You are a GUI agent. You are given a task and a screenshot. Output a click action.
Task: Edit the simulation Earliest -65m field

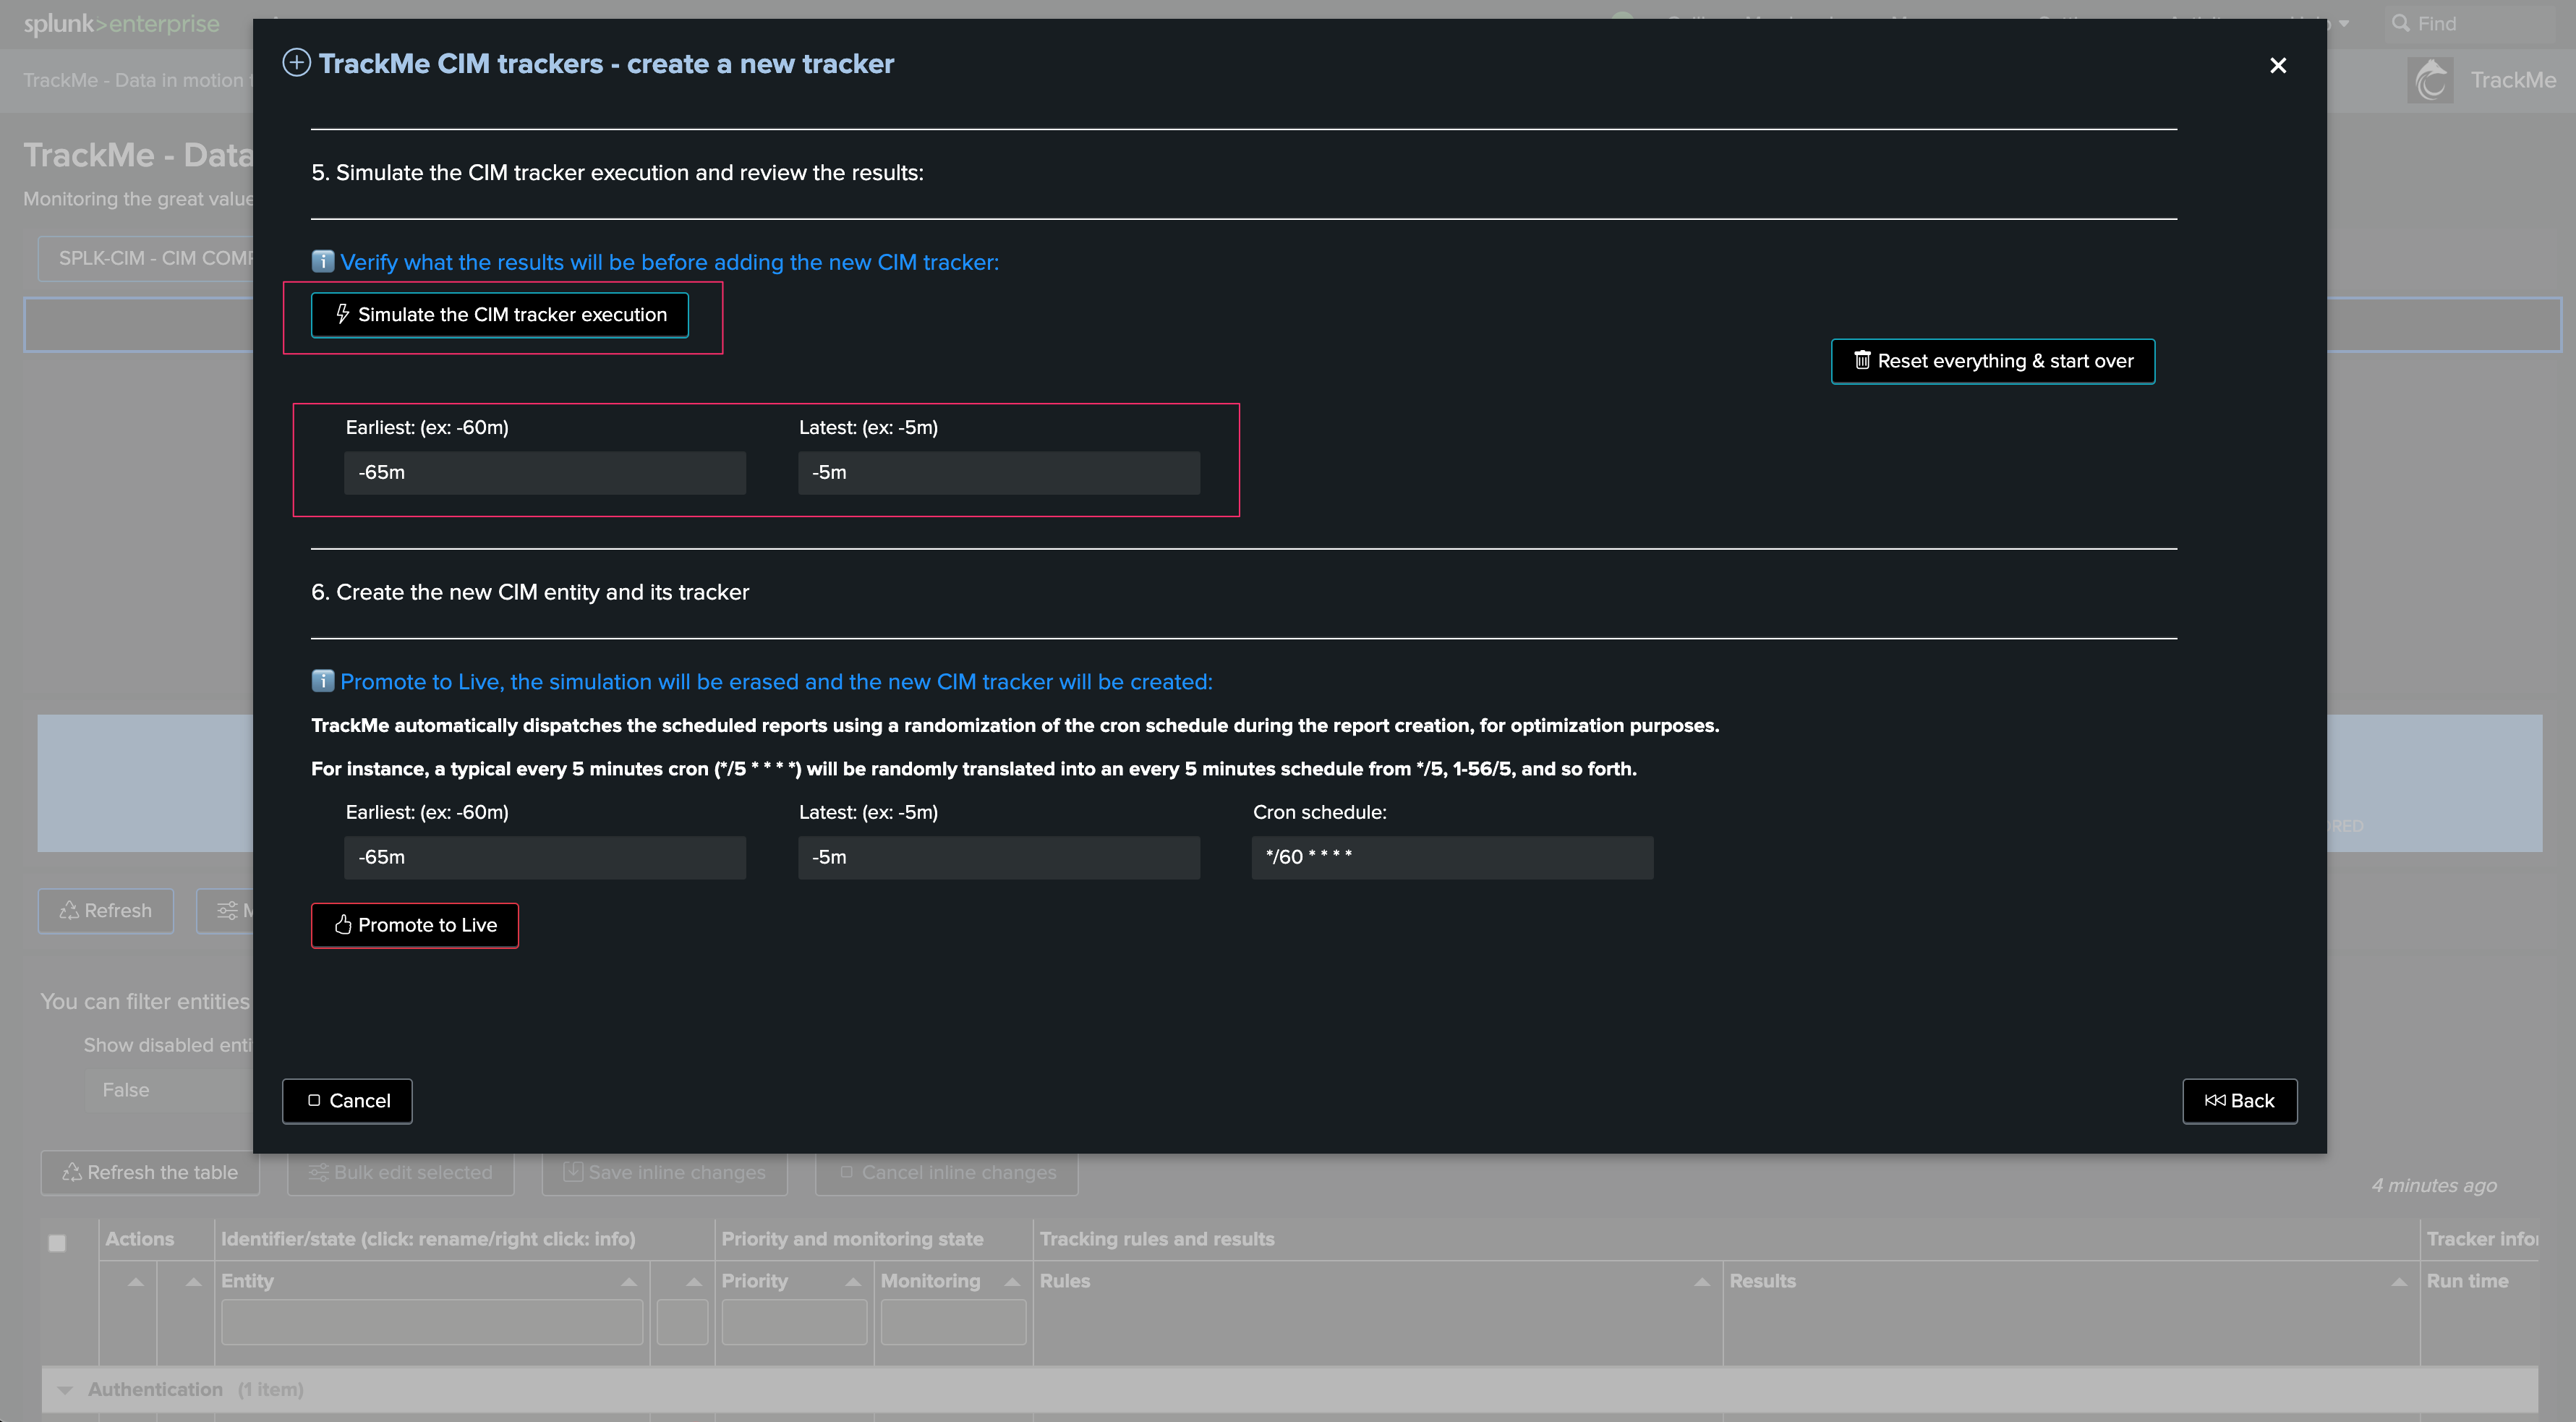(x=545, y=473)
